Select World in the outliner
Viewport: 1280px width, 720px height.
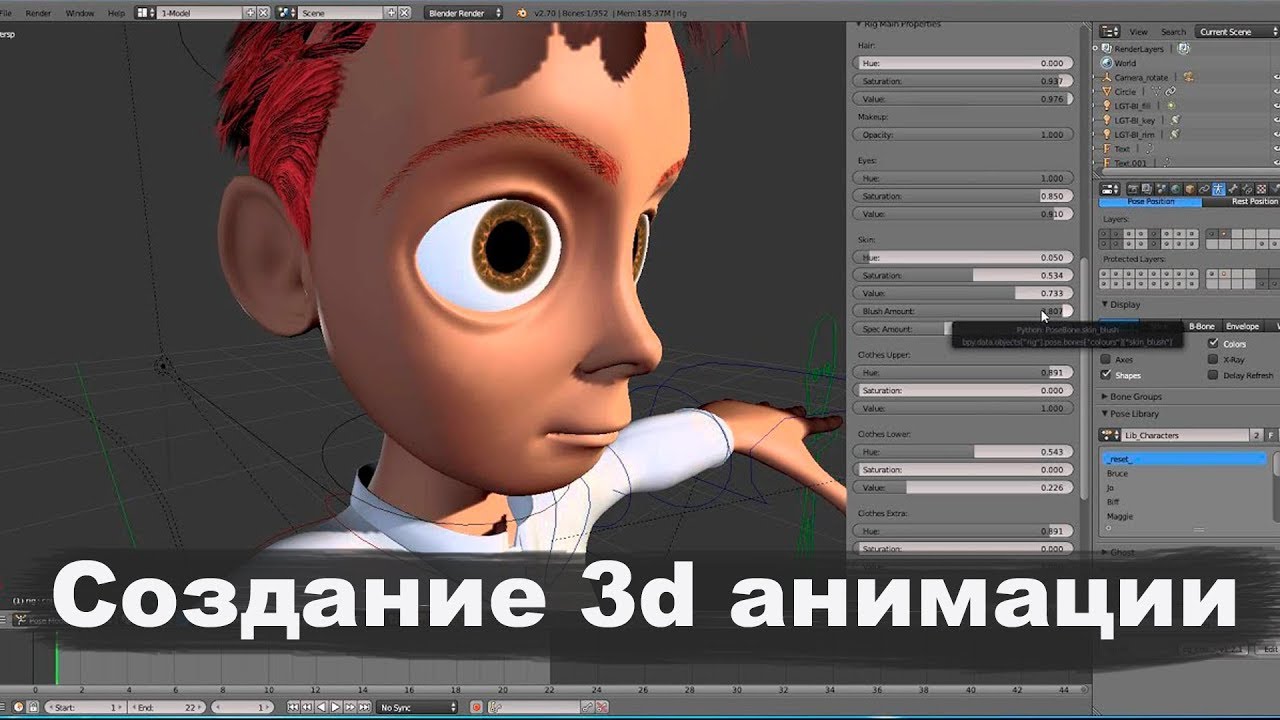pyautogui.click(x=1125, y=63)
